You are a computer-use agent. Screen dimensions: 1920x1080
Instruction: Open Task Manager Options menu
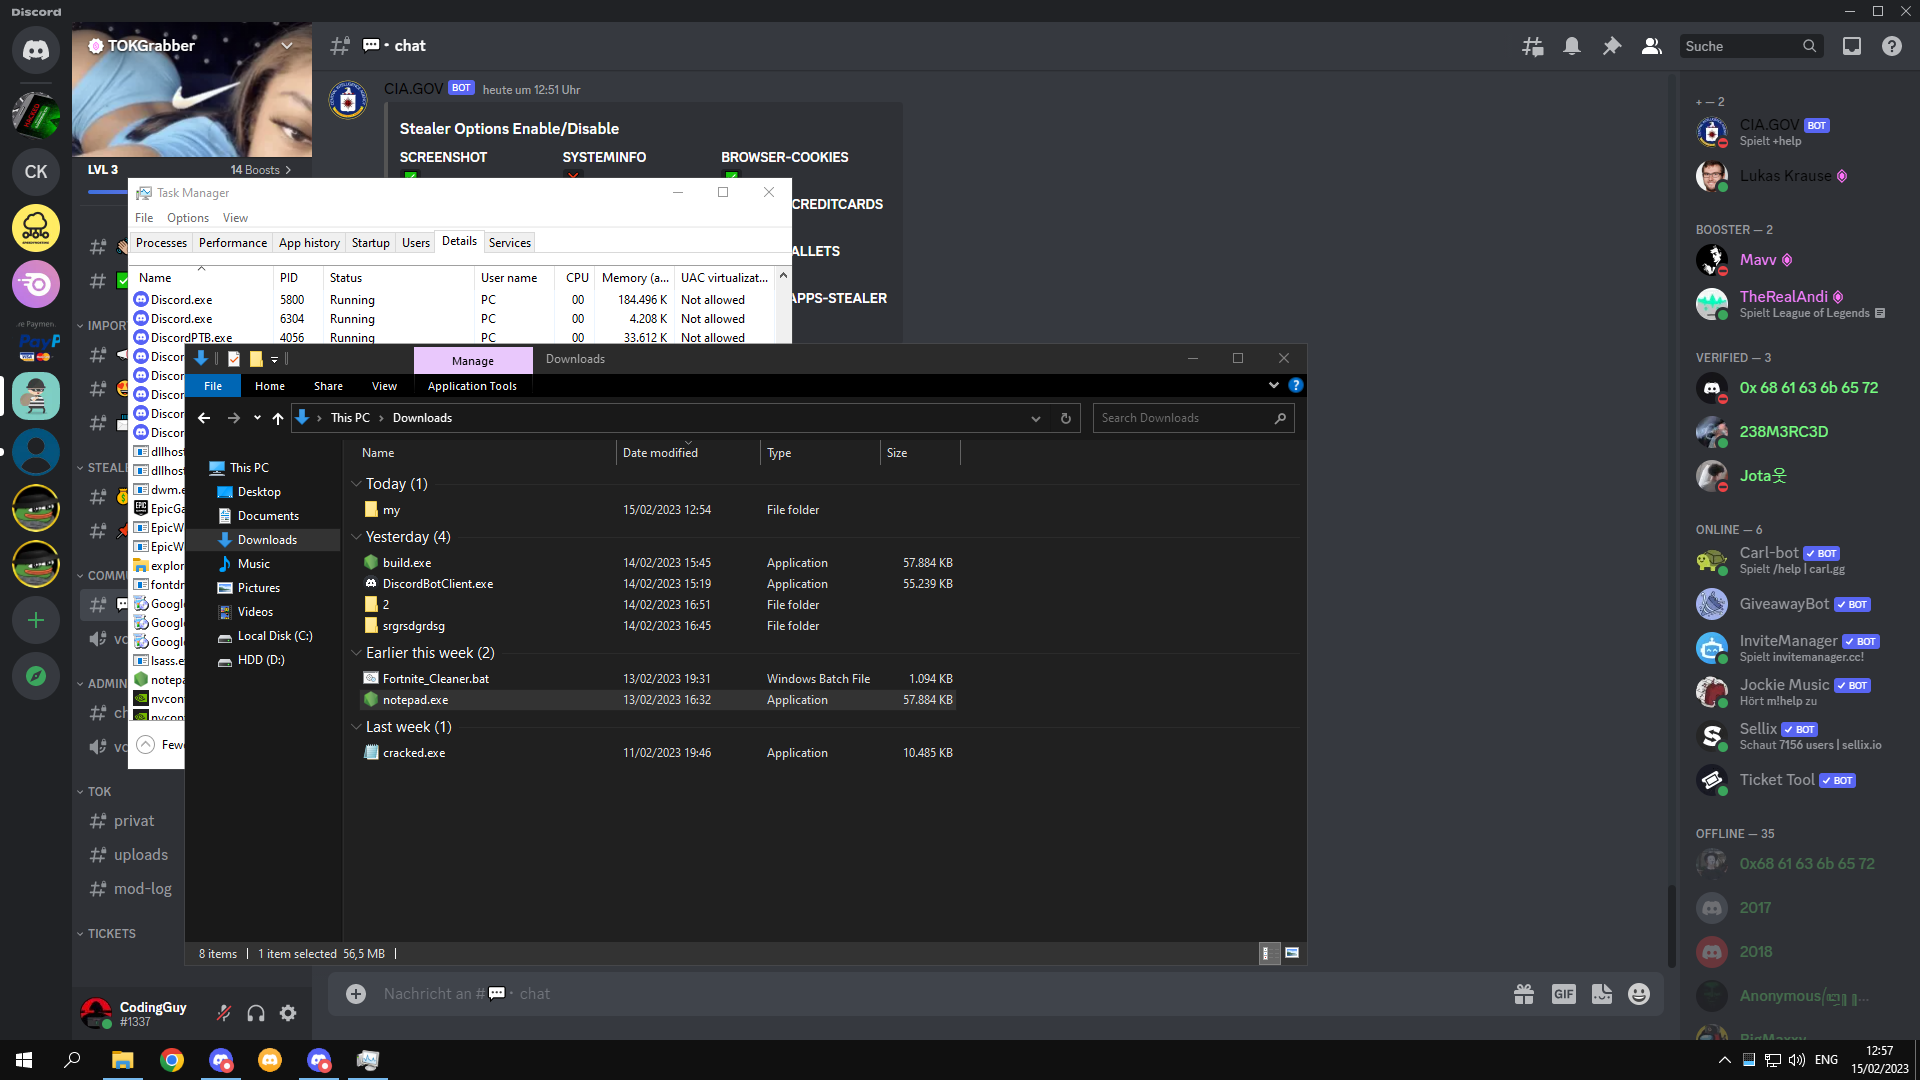coord(188,218)
